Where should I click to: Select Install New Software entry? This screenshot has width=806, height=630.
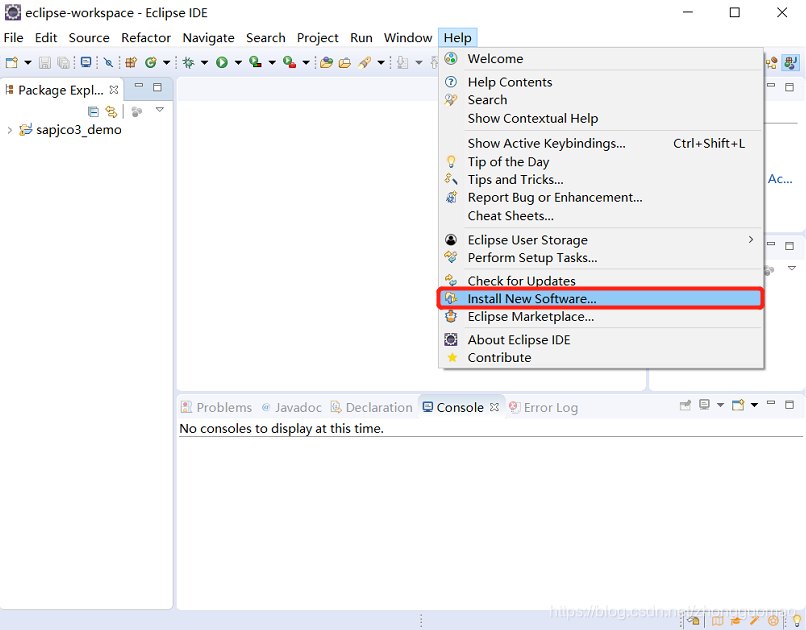[x=601, y=299]
